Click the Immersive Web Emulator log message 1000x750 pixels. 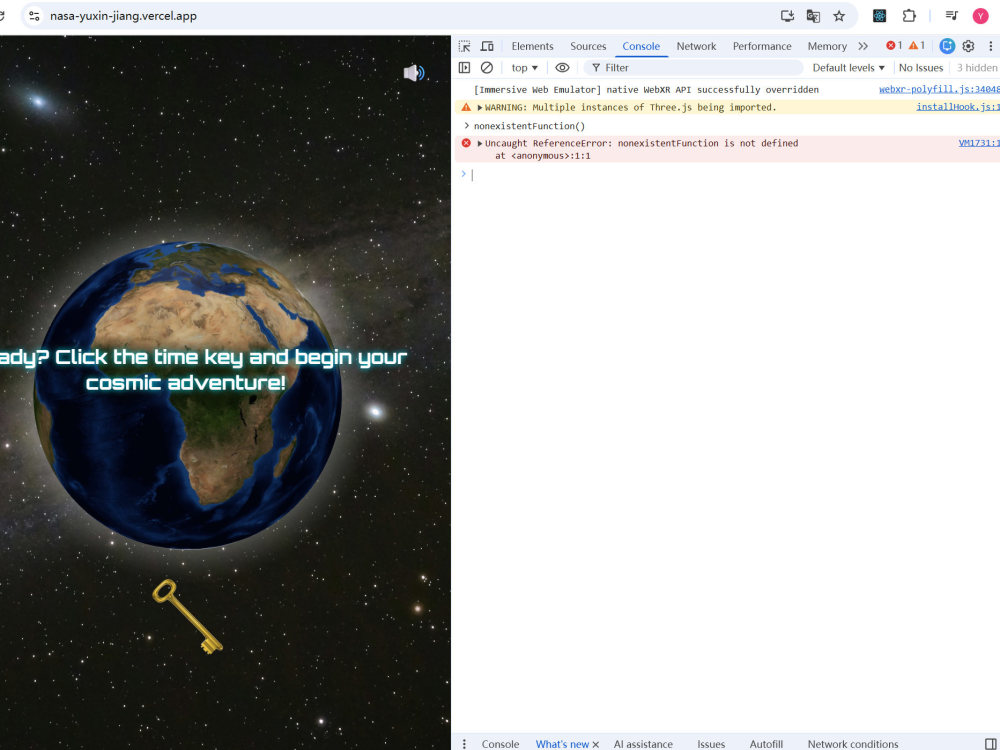pos(645,89)
